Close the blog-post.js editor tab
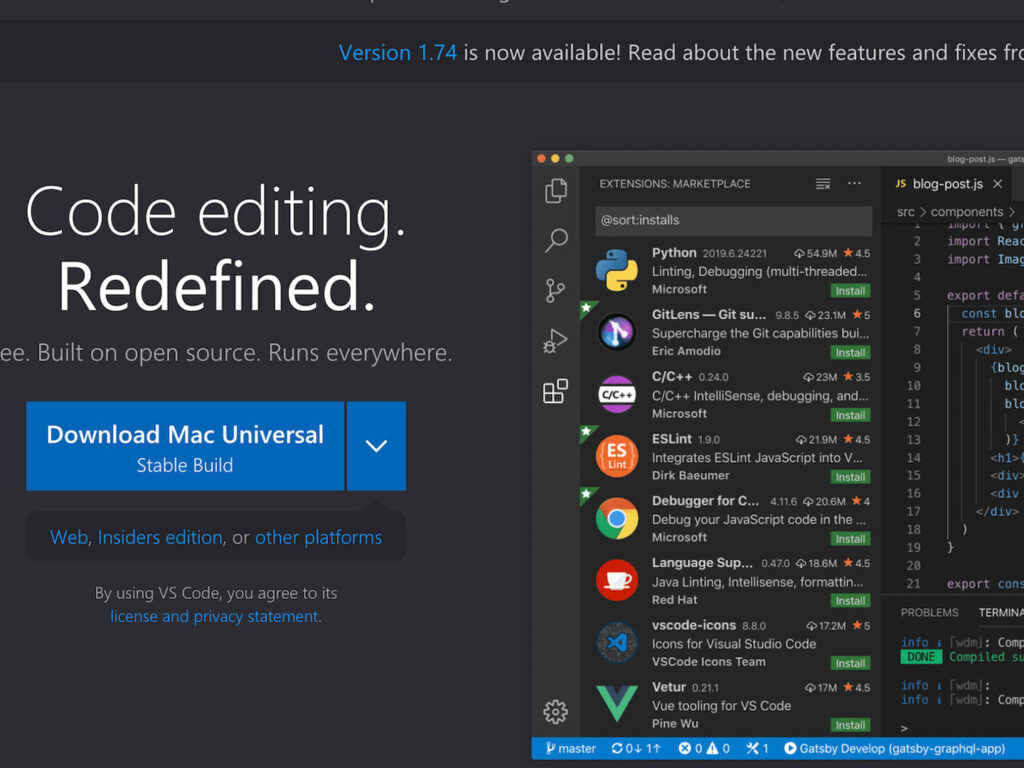This screenshot has width=1024, height=768. coord(997,184)
